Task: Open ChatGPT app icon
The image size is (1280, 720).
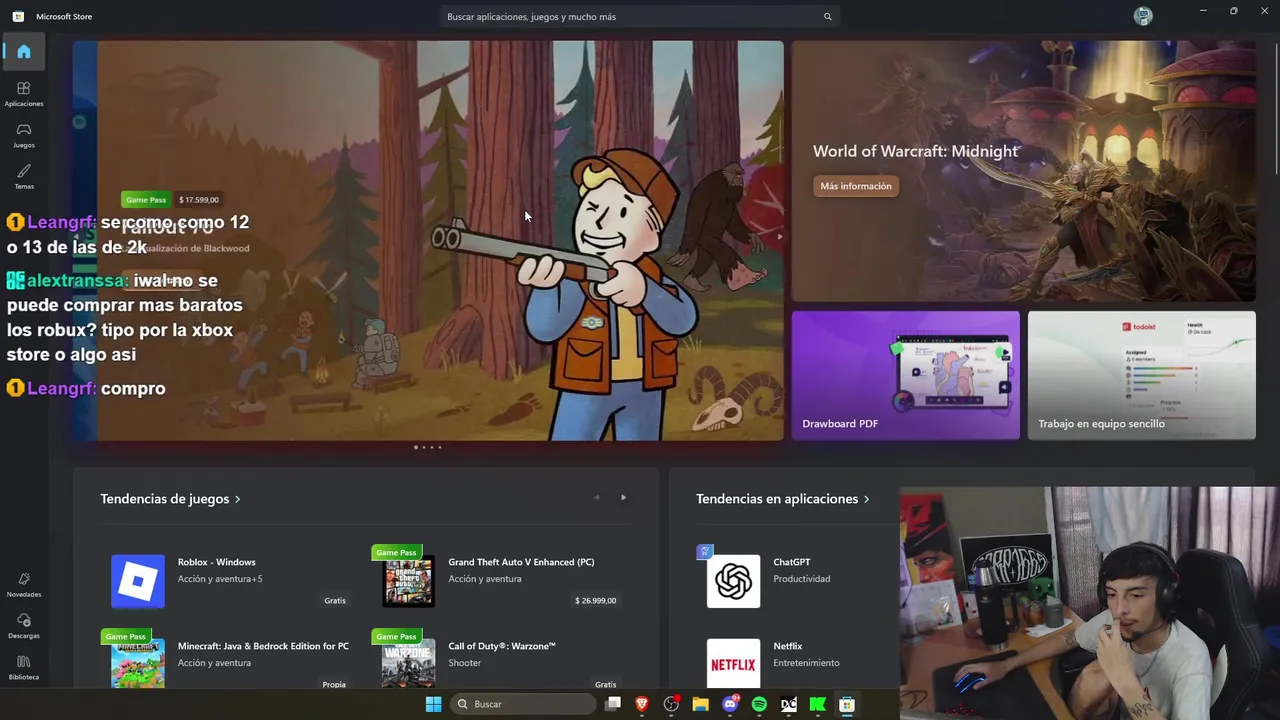Action: [733, 581]
